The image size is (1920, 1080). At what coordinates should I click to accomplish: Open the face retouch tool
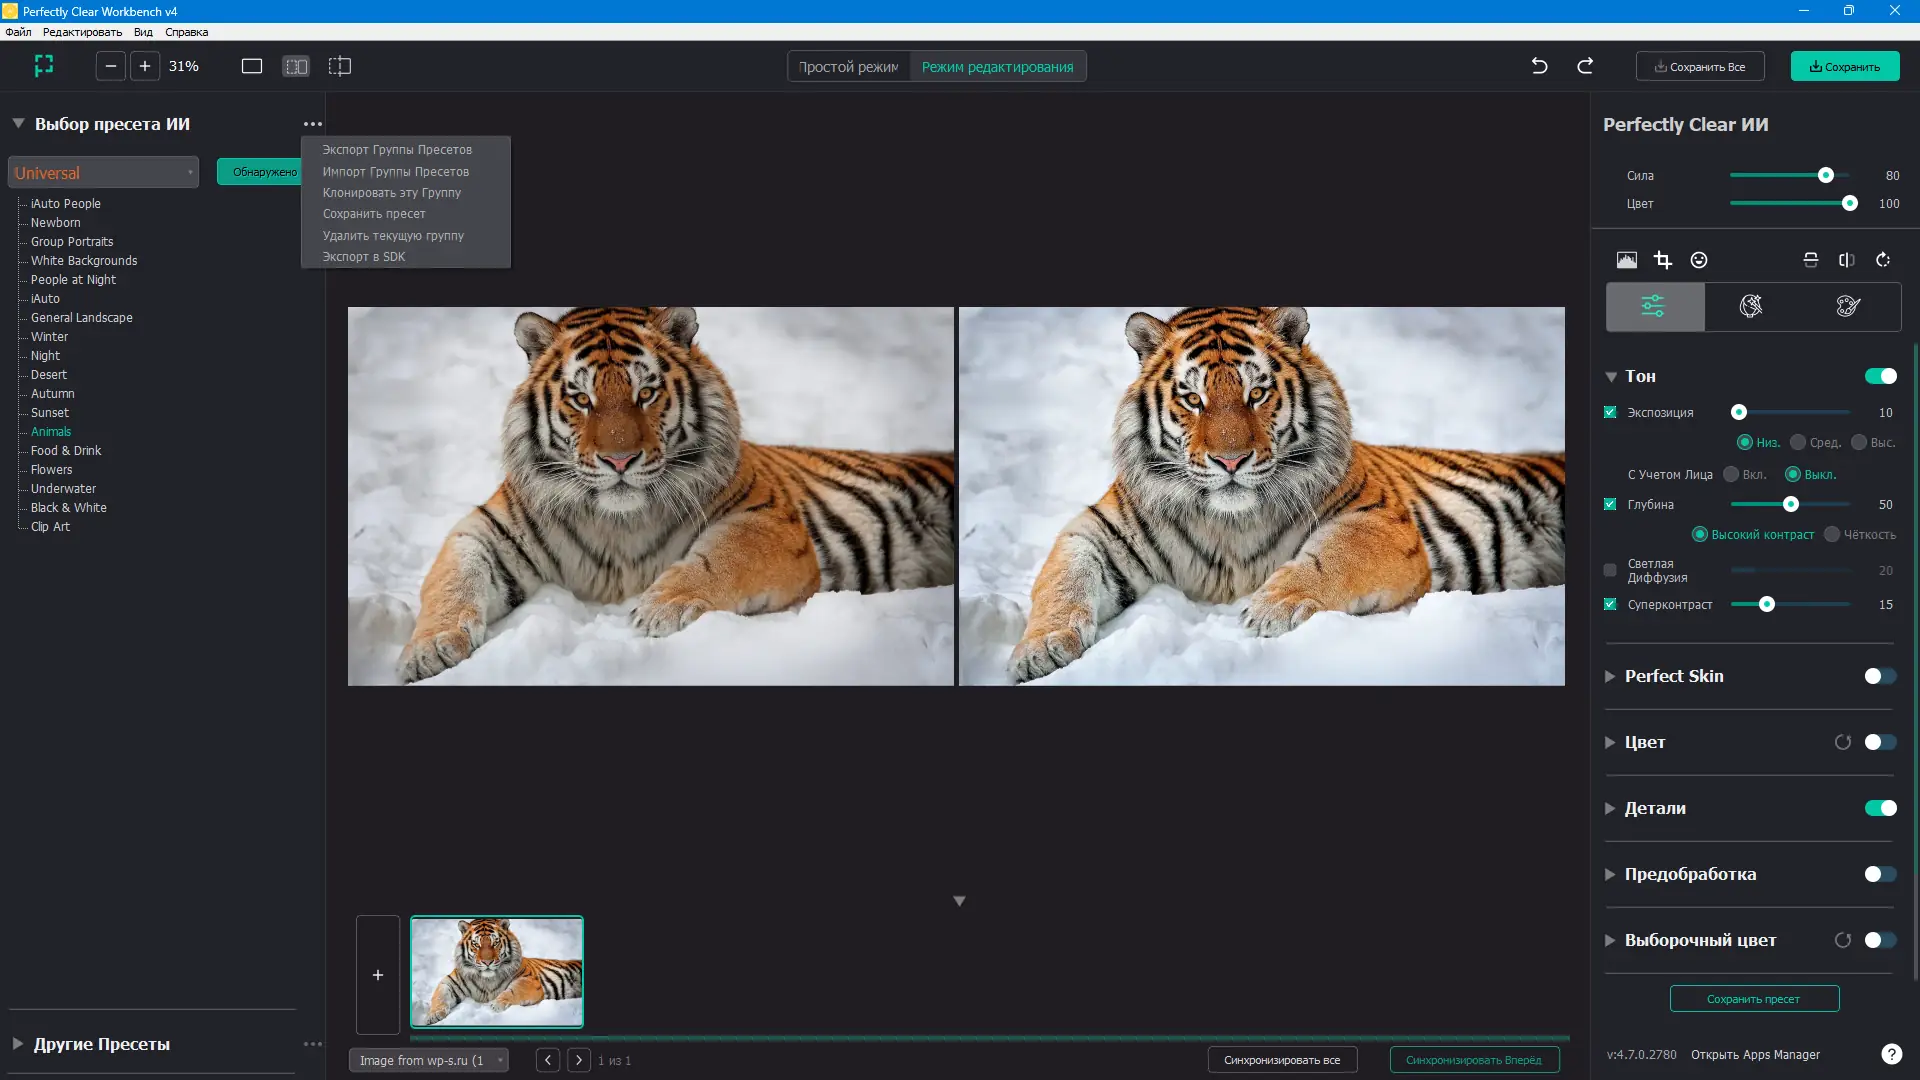(1699, 260)
